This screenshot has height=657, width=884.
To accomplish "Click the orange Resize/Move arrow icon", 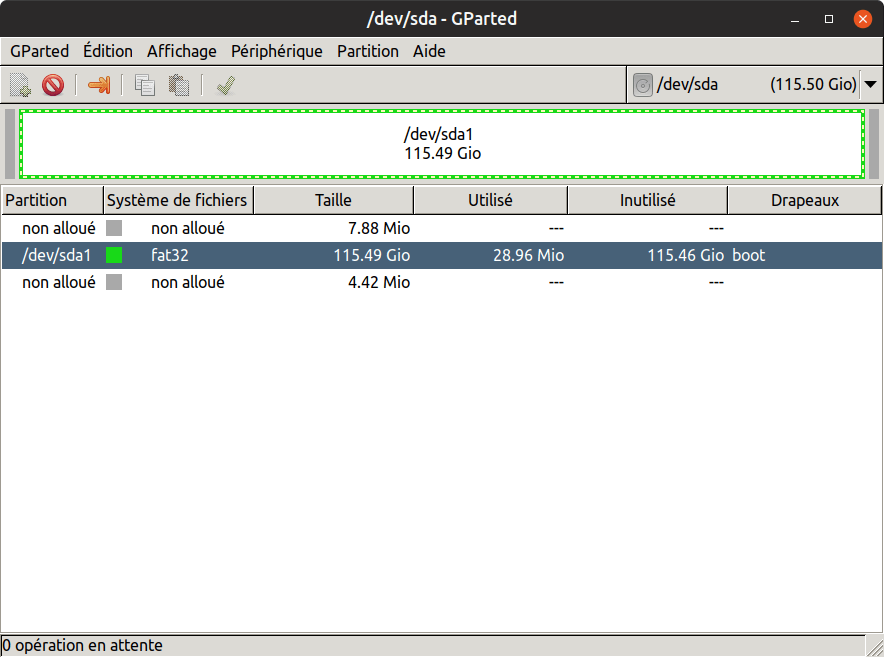I will (x=99, y=85).
